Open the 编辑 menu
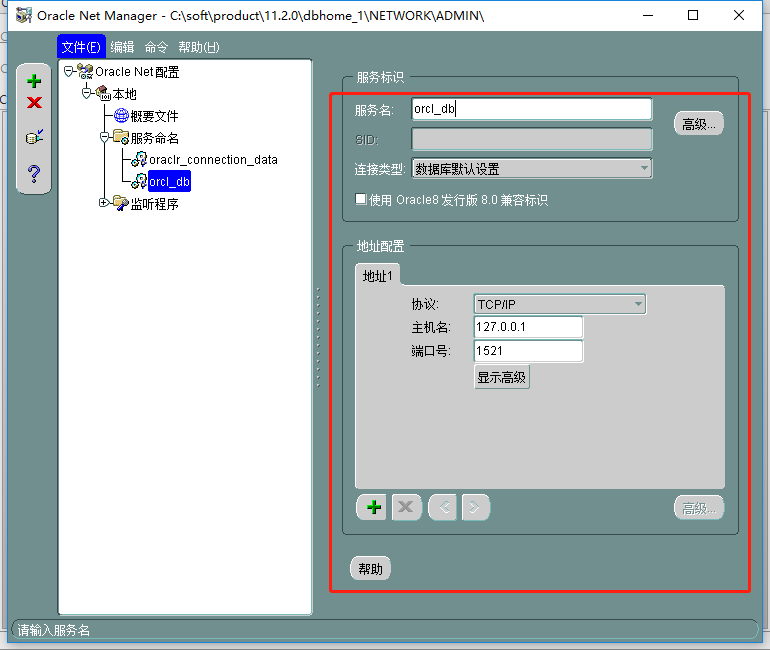The height and width of the screenshot is (650, 770). (122, 47)
